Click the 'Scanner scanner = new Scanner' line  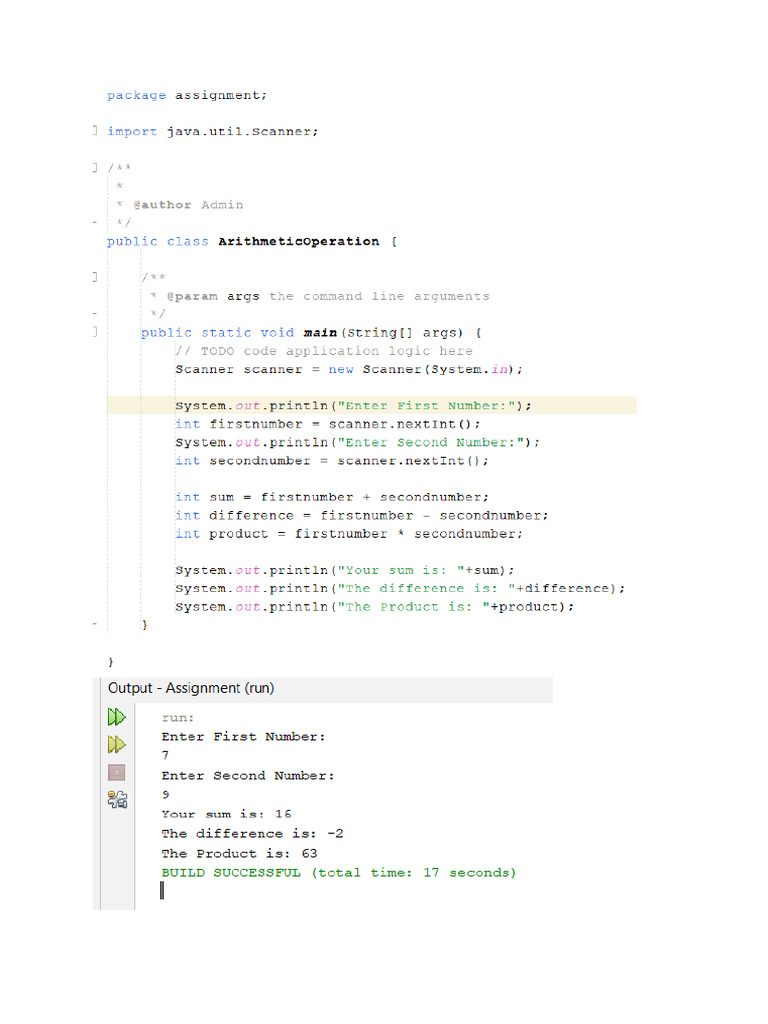(349, 370)
